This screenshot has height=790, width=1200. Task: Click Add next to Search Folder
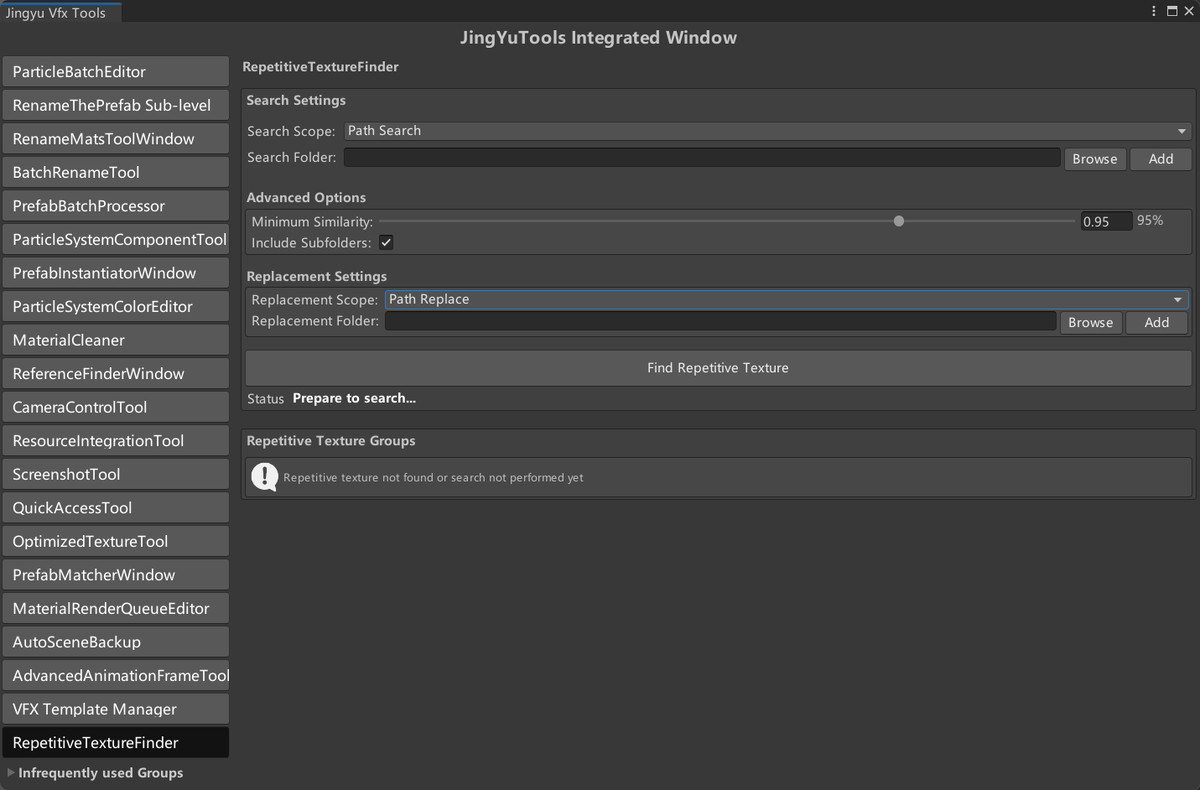pyautogui.click(x=1161, y=159)
